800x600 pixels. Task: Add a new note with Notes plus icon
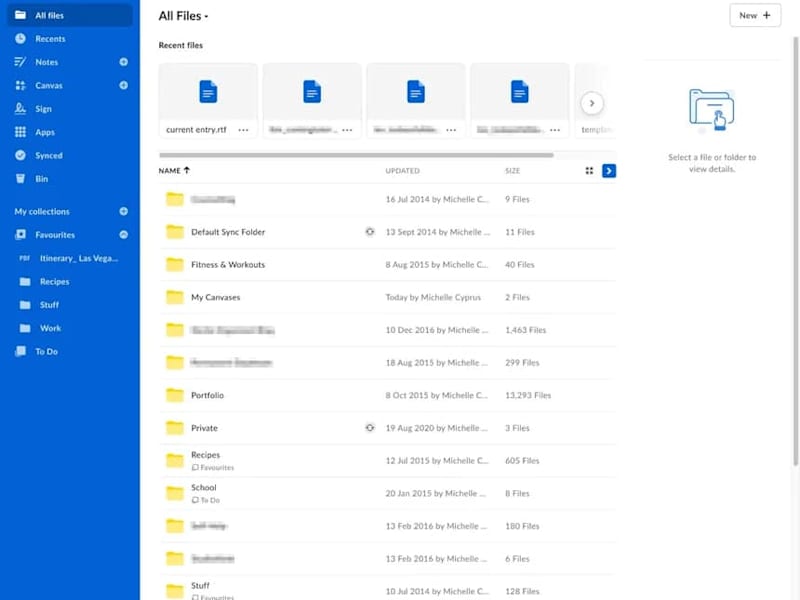[123, 62]
